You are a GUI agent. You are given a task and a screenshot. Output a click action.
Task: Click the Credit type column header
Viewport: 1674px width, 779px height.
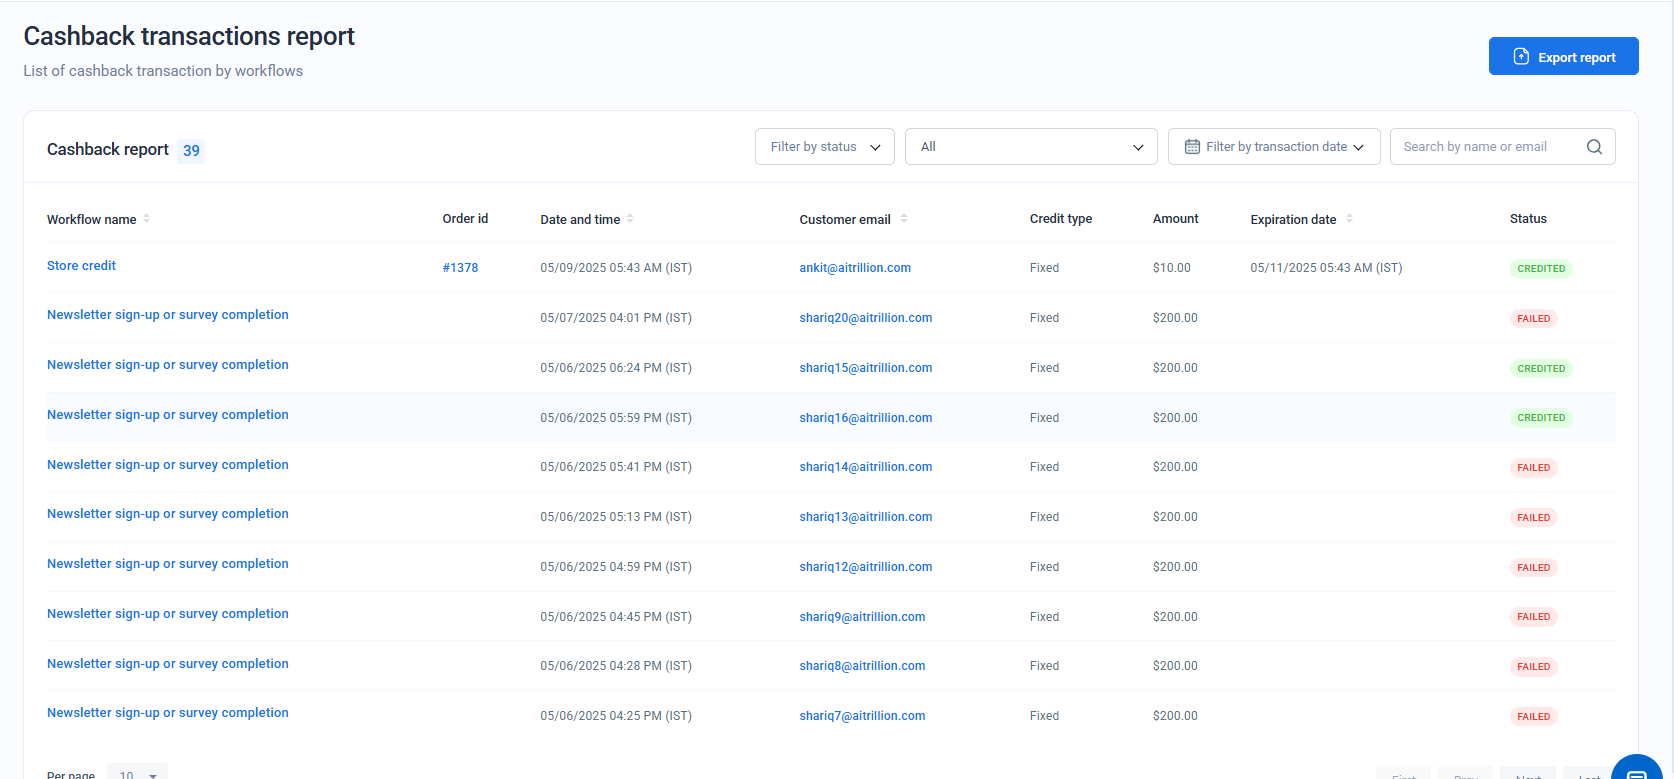pos(1061,218)
